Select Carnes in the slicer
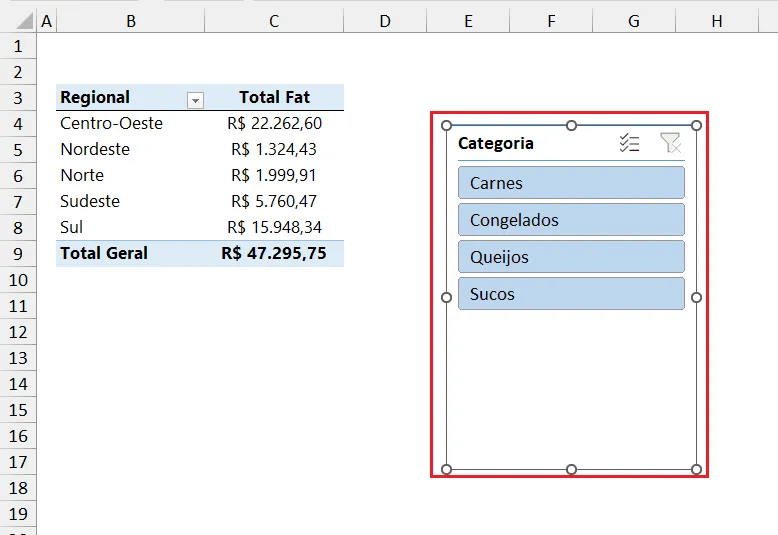The width and height of the screenshot is (778, 535). (x=571, y=183)
